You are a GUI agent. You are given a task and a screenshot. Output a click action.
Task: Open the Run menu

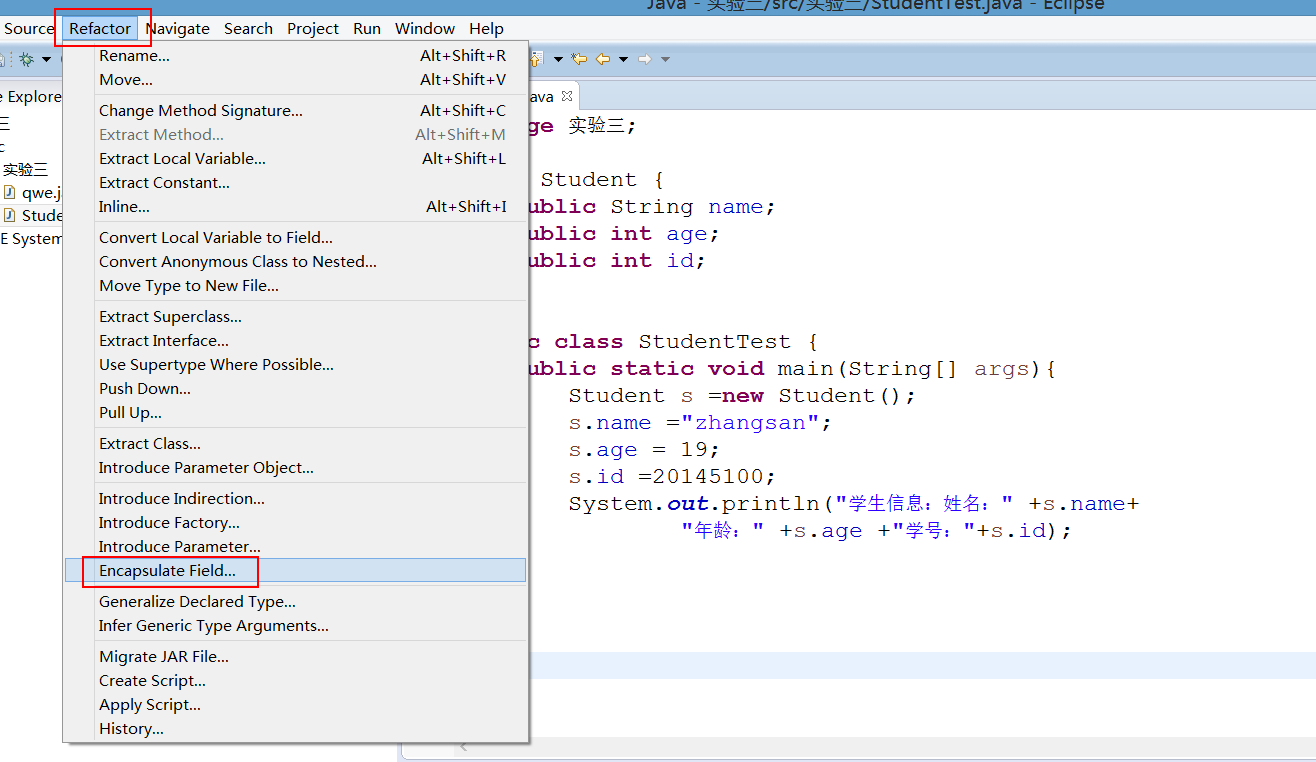pos(367,29)
